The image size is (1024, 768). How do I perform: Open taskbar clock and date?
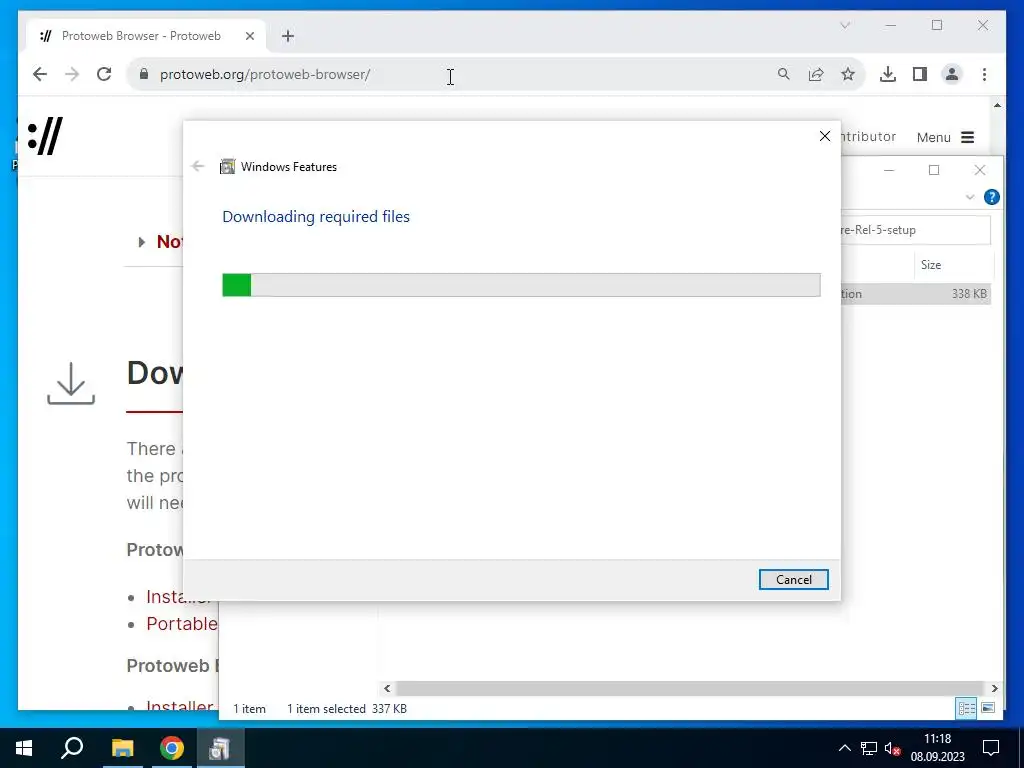[x=938, y=748]
